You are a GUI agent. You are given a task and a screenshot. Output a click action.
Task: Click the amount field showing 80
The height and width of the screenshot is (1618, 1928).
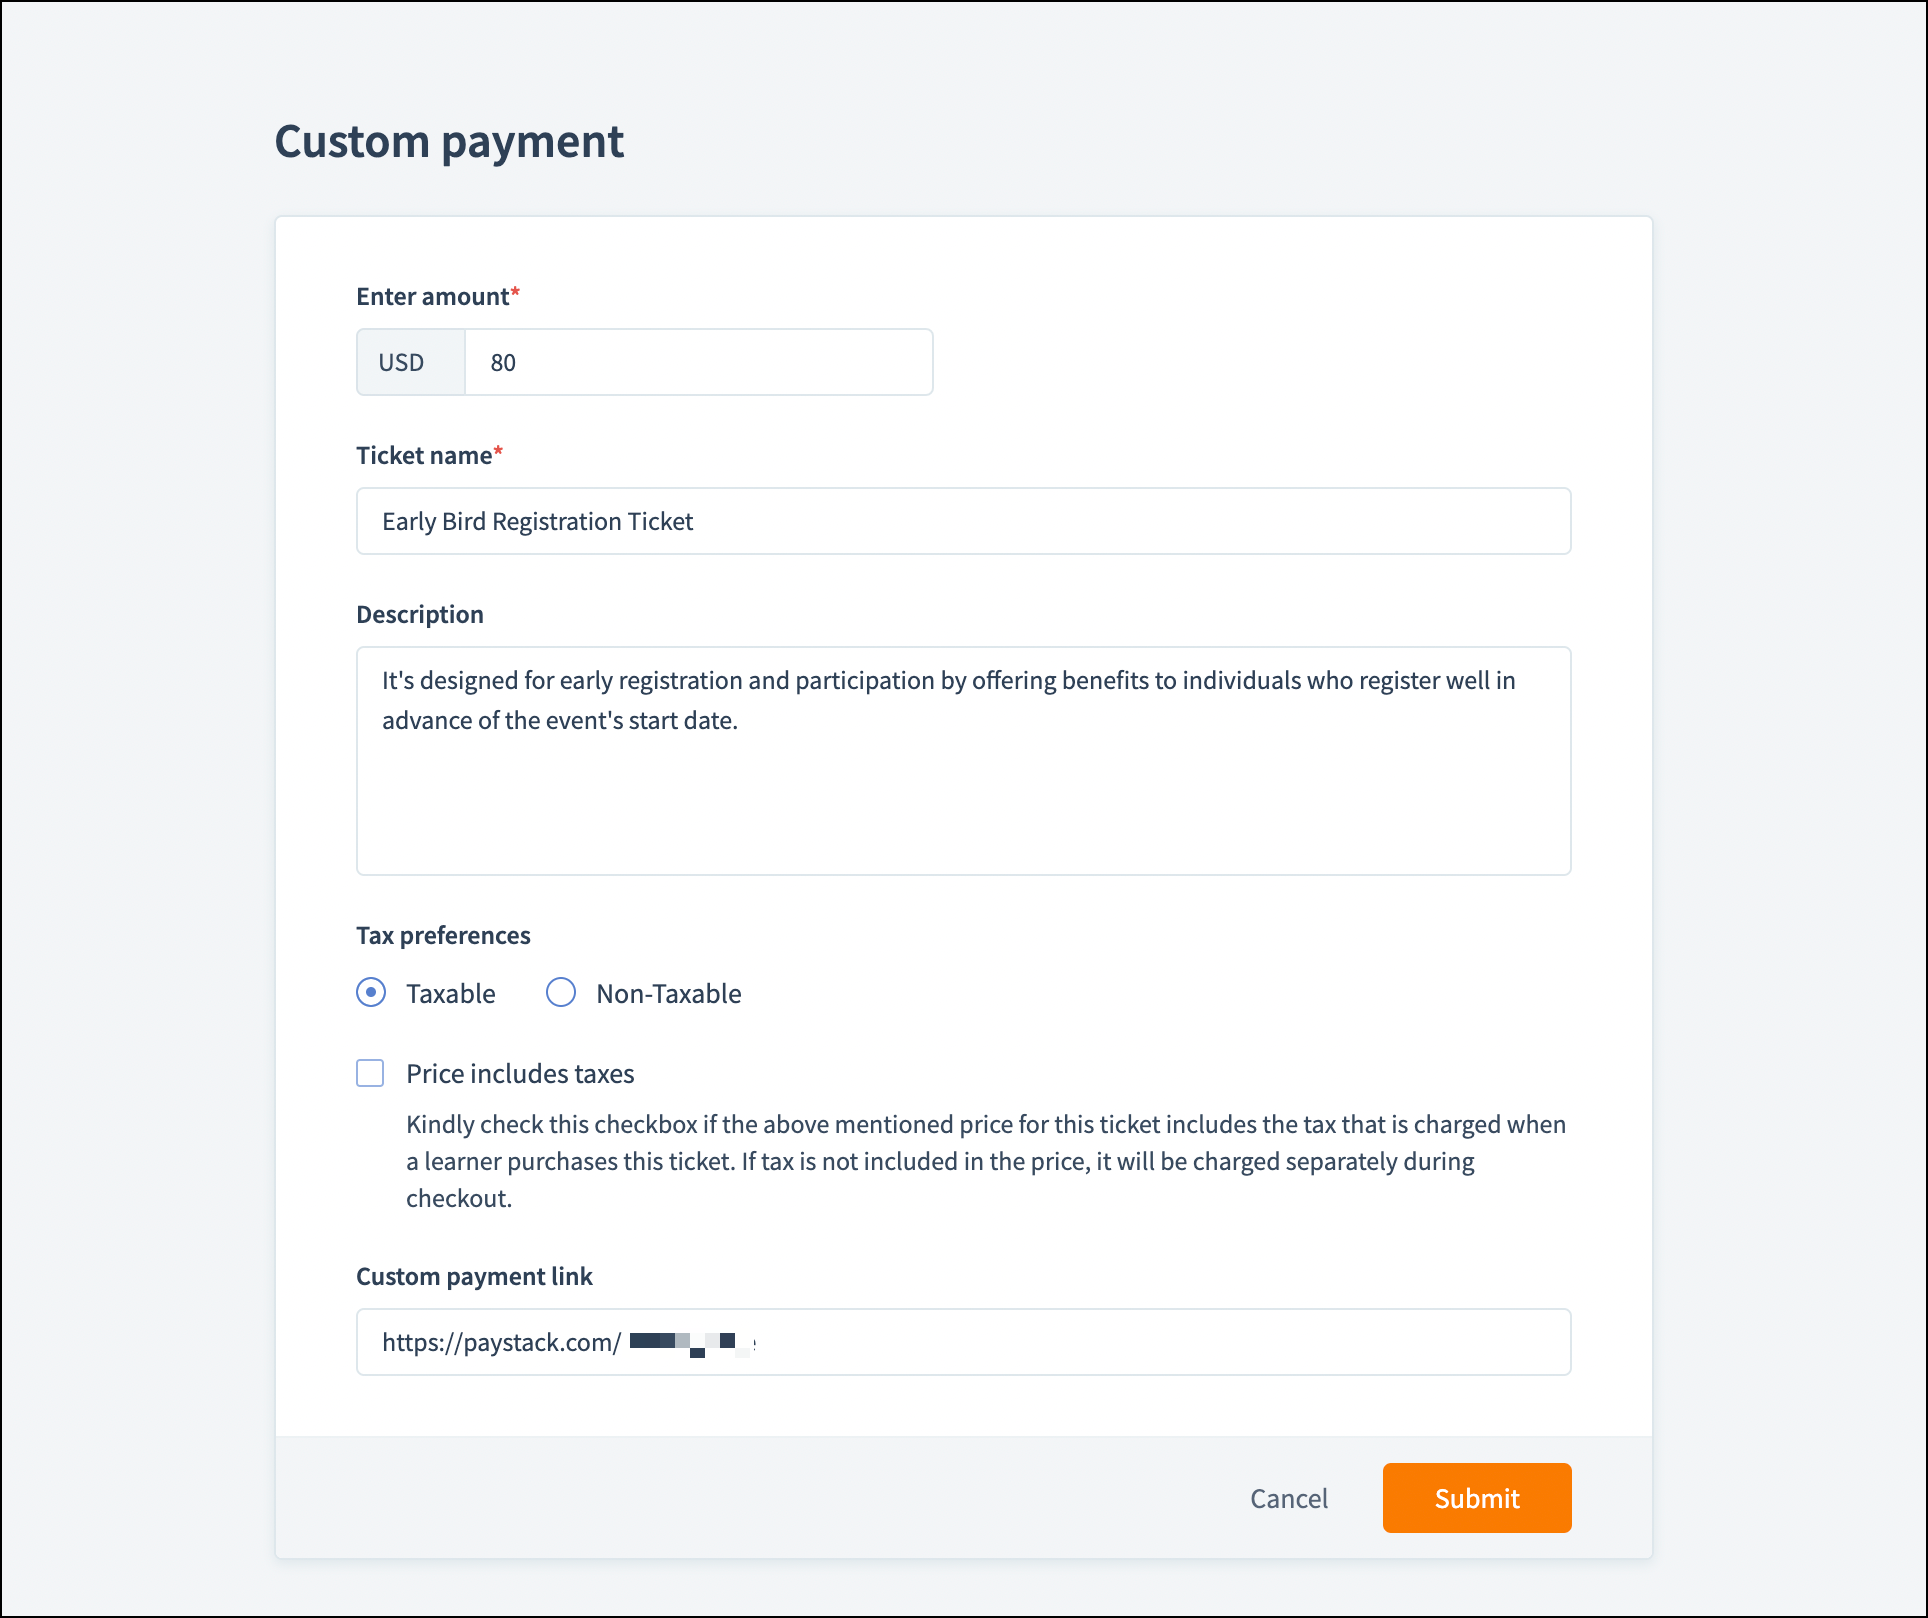tap(698, 362)
